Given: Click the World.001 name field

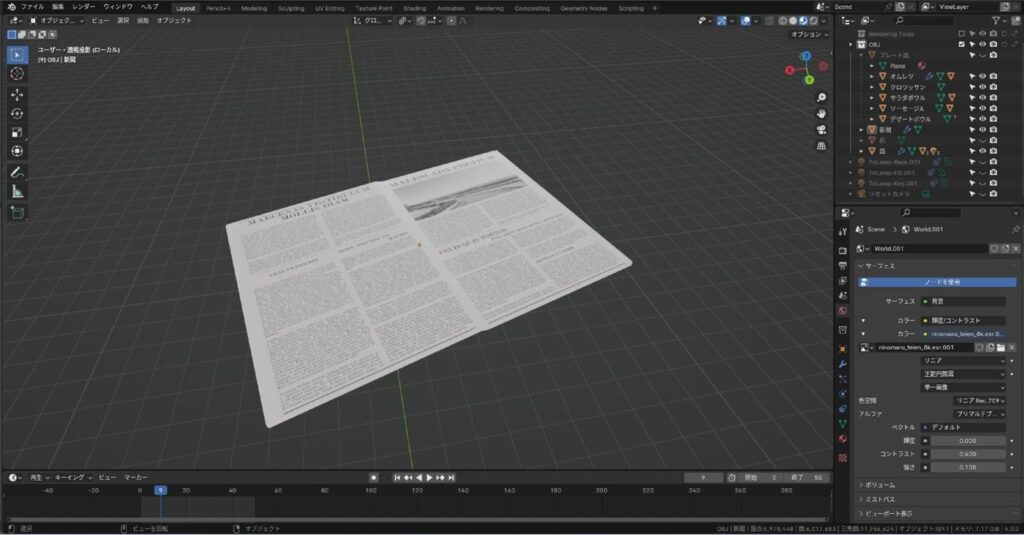Looking at the screenshot, I should (x=930, y=249).
